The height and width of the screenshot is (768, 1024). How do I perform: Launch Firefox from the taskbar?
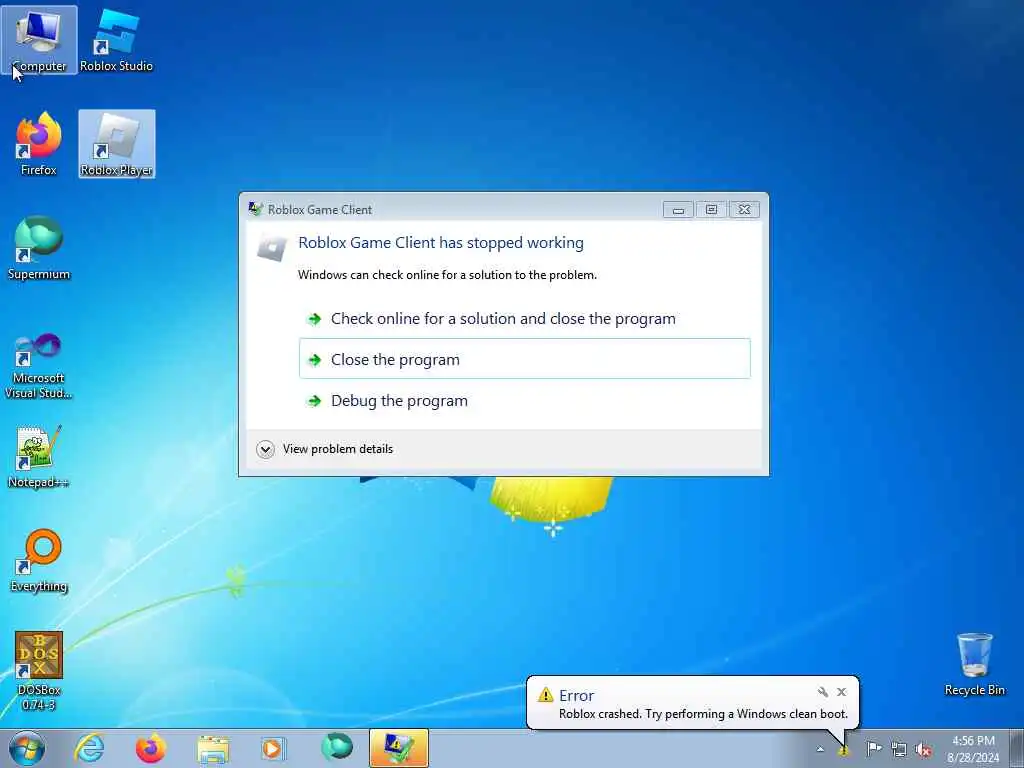(151, 748)
